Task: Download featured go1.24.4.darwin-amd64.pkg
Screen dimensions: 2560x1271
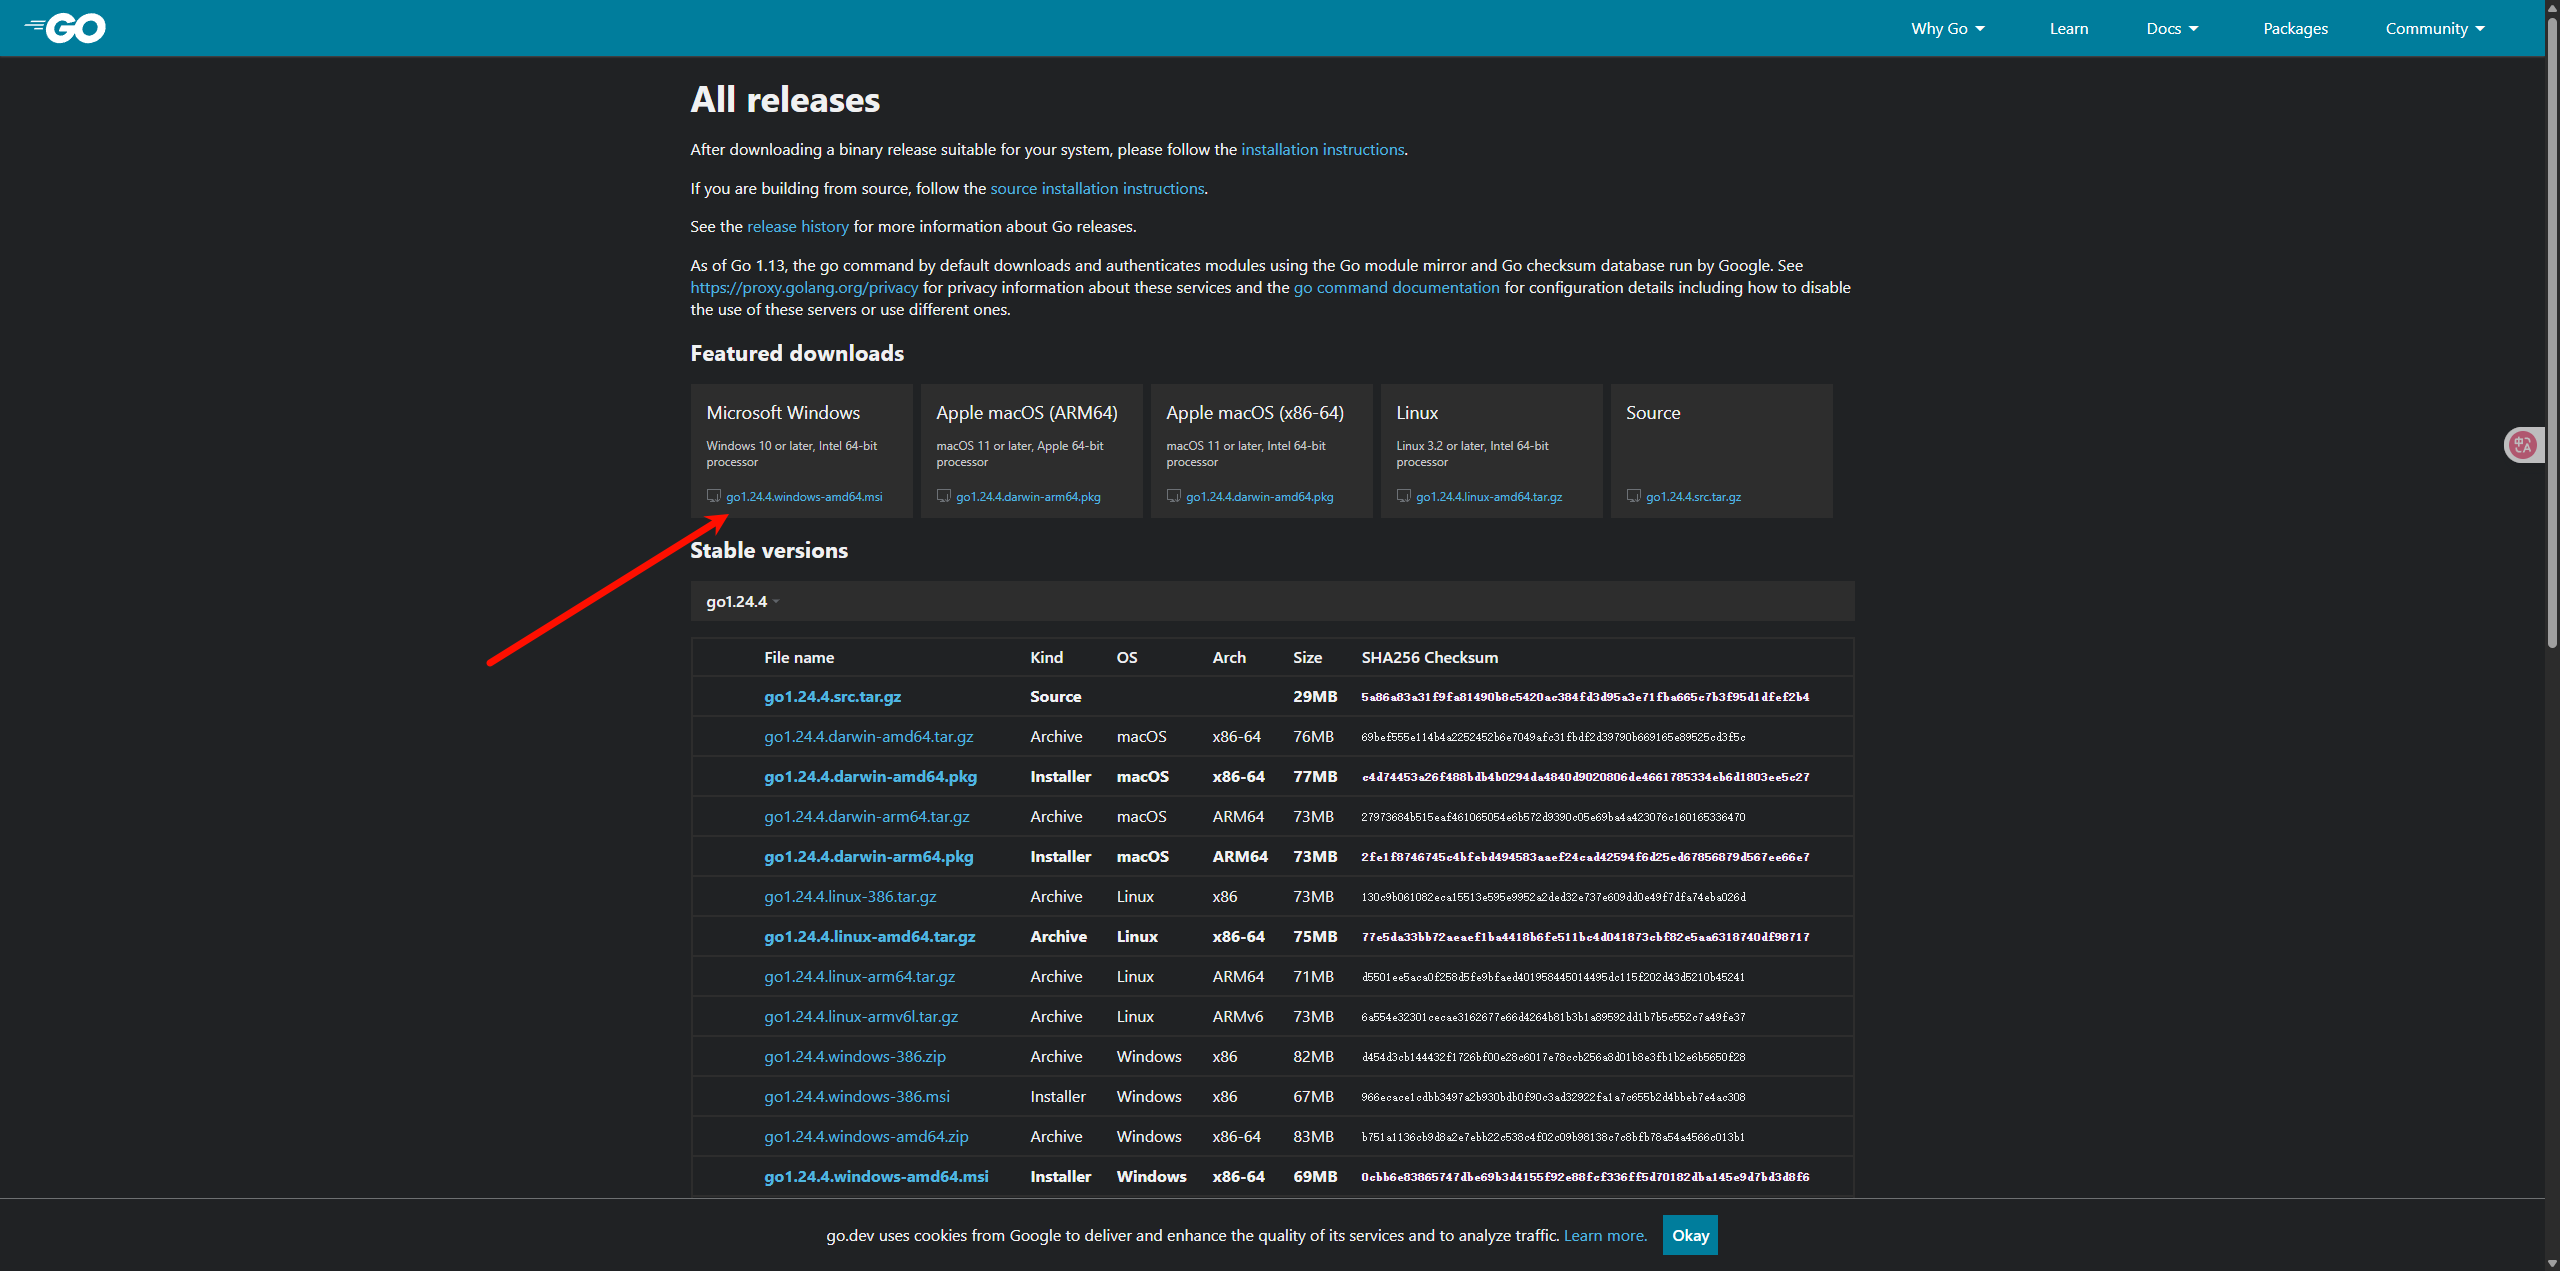Action: (1259, 497)
